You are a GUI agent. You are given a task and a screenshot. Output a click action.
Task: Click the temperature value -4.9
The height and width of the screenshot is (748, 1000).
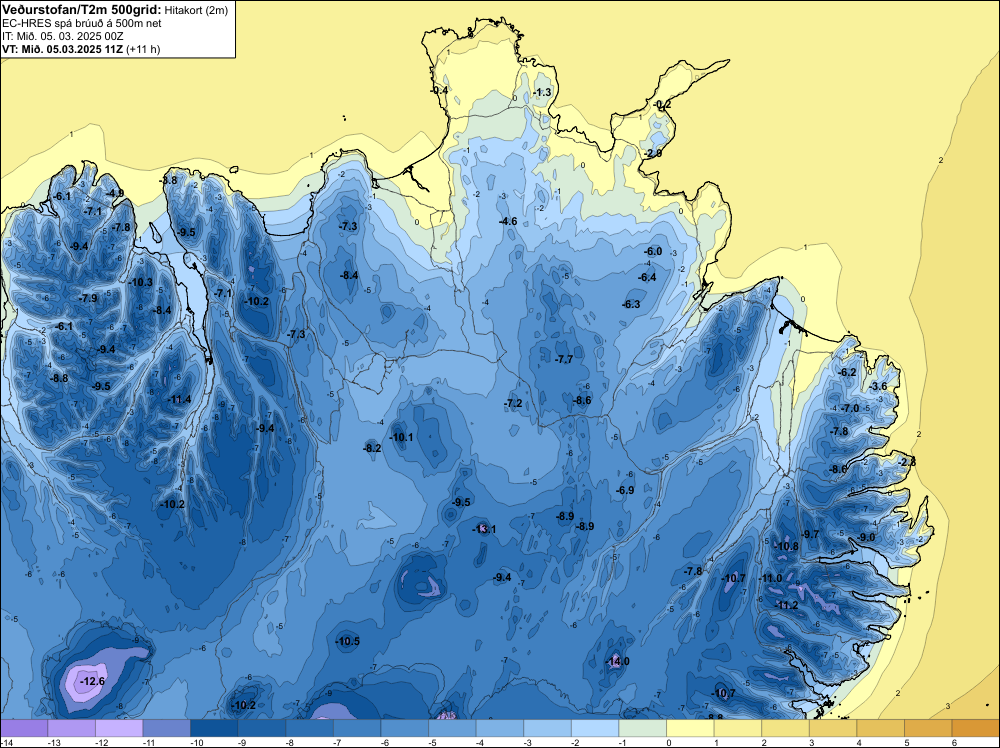pos(115,193)
